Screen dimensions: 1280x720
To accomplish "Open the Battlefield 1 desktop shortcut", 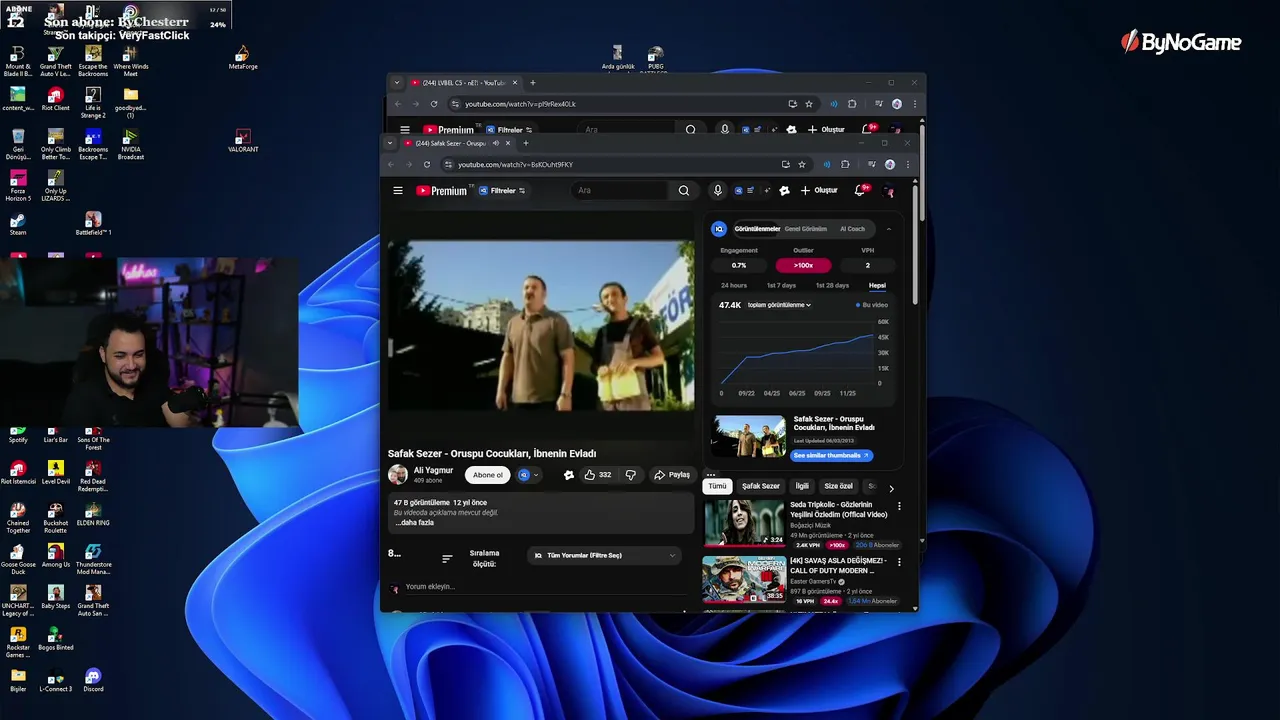I will (93, 224).
